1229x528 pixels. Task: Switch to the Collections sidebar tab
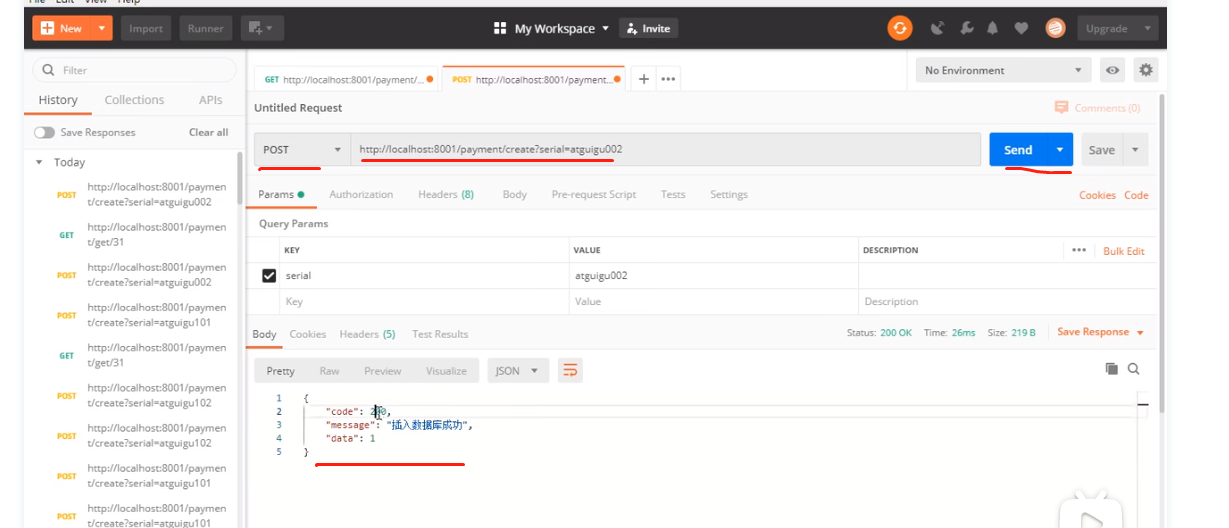[x=134, y=100]
